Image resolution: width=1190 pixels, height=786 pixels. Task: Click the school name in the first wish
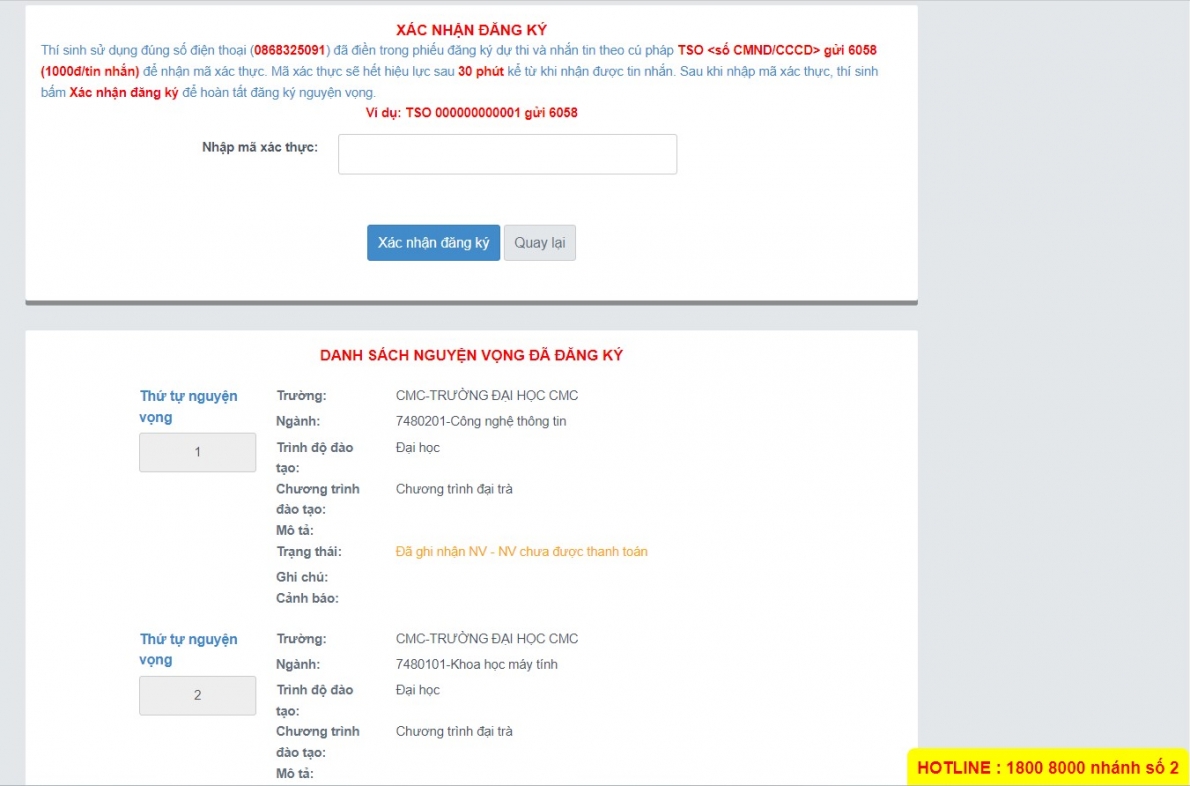pyautogui.click(x=486, y=395)
